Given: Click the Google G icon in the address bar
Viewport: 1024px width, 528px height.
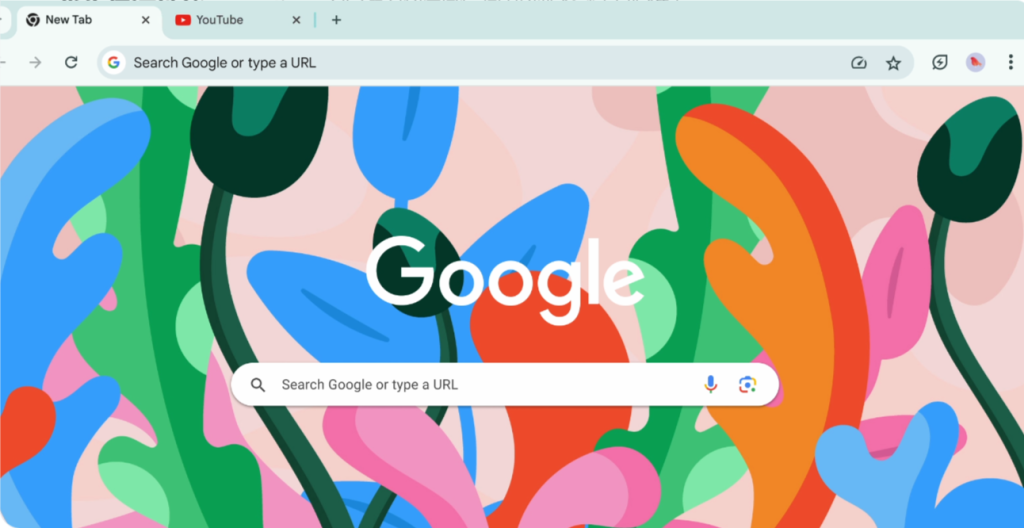Looking at the screenshot, I should click(x=114, y=63).
